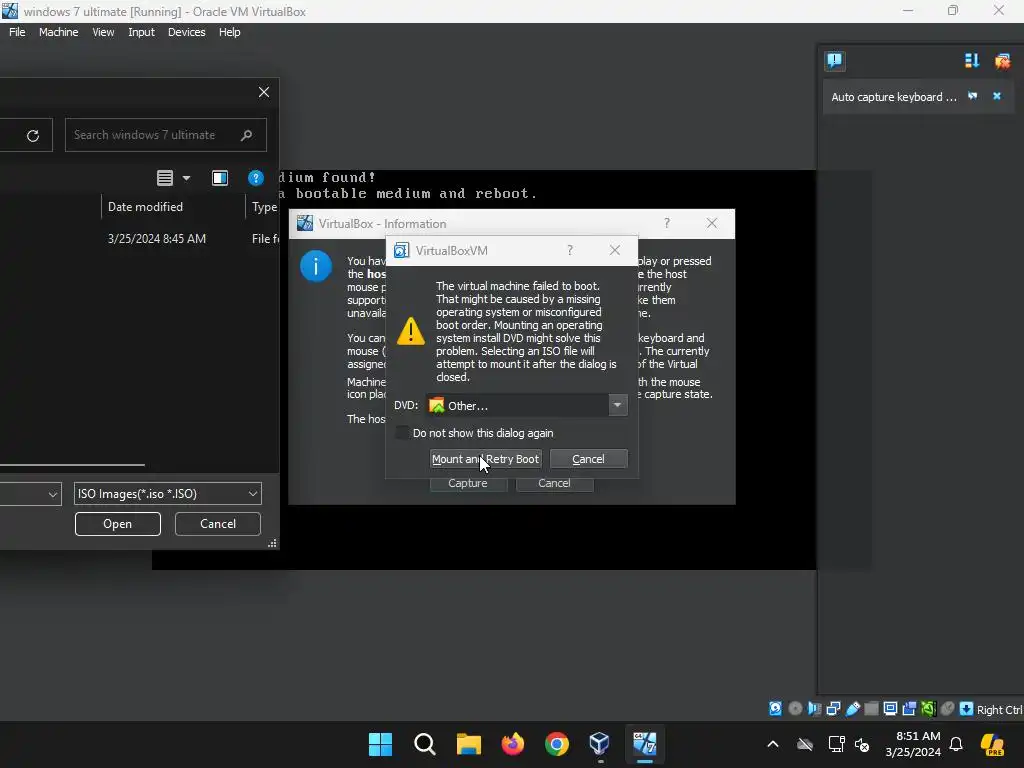Open the Input menu

pyautogui.click(x=141, y=32)
